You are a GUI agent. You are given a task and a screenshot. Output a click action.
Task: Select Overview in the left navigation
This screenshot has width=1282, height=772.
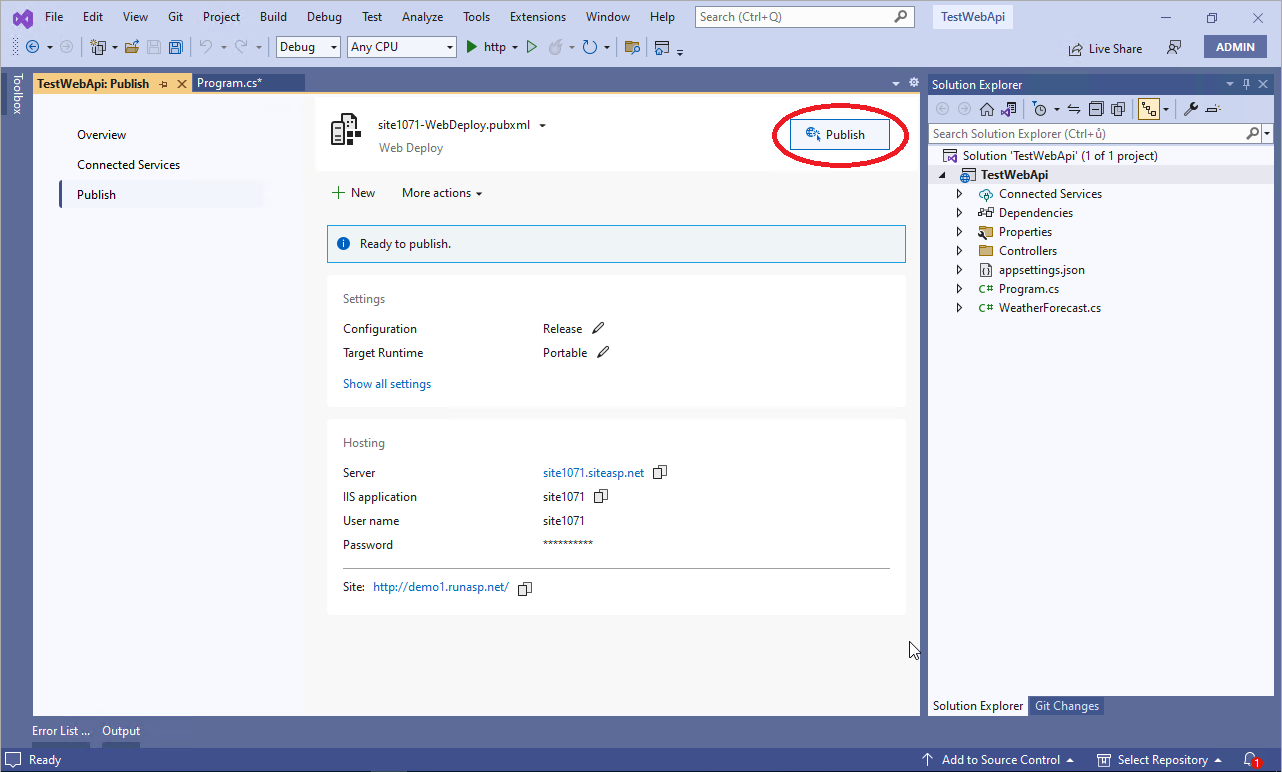pyautogui.click(x=102, y=135)
